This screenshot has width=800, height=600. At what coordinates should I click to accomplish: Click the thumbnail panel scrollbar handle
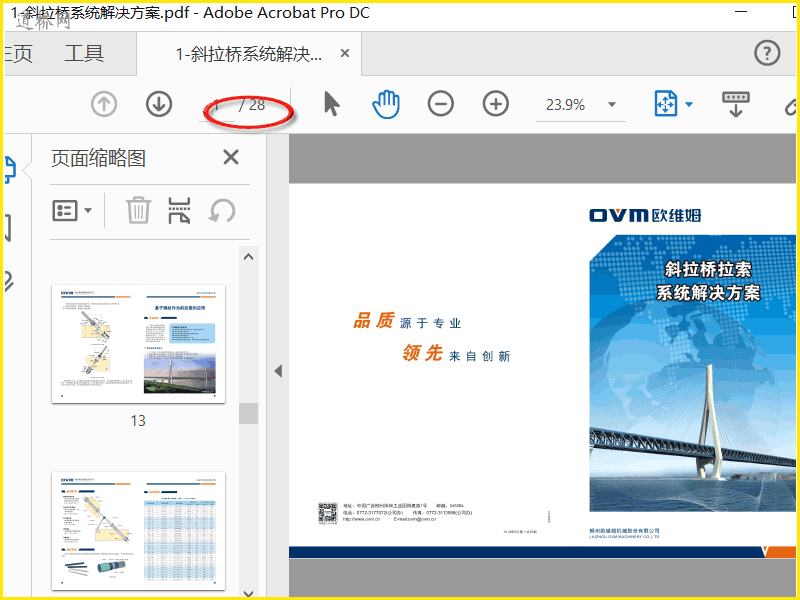(x=248, y=413)
